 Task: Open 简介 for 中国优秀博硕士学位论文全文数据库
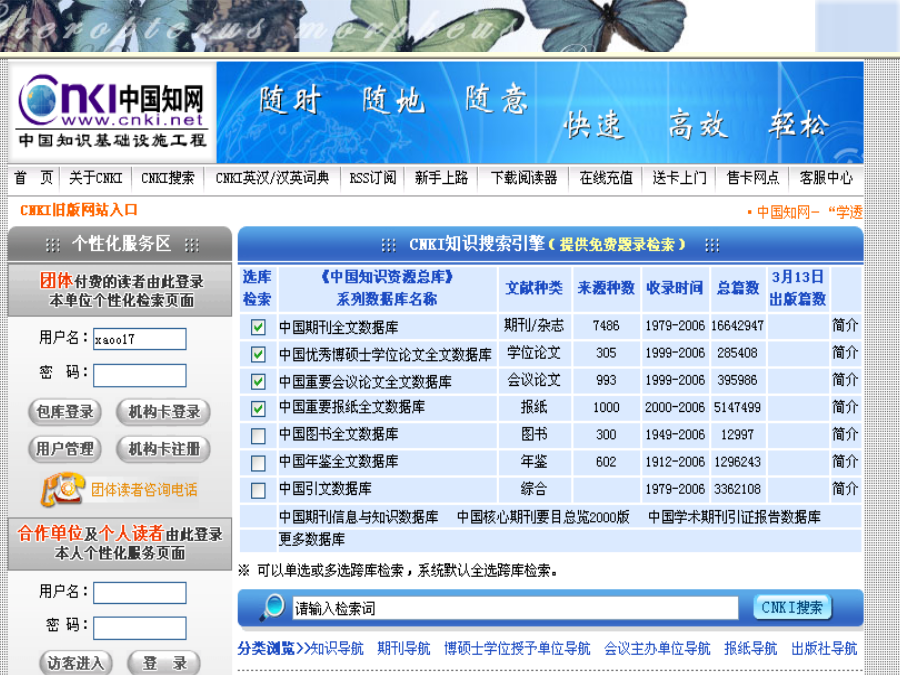[x=845, y=352]
